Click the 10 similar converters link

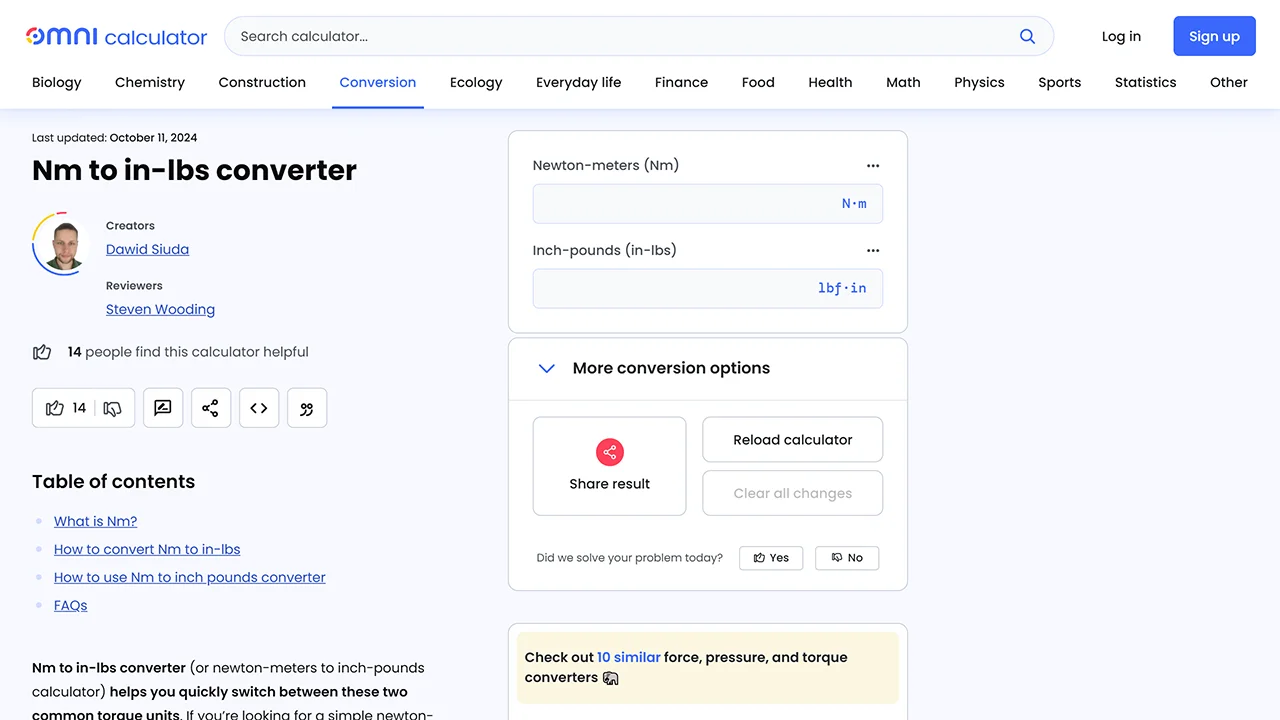[x=628, y=657]
